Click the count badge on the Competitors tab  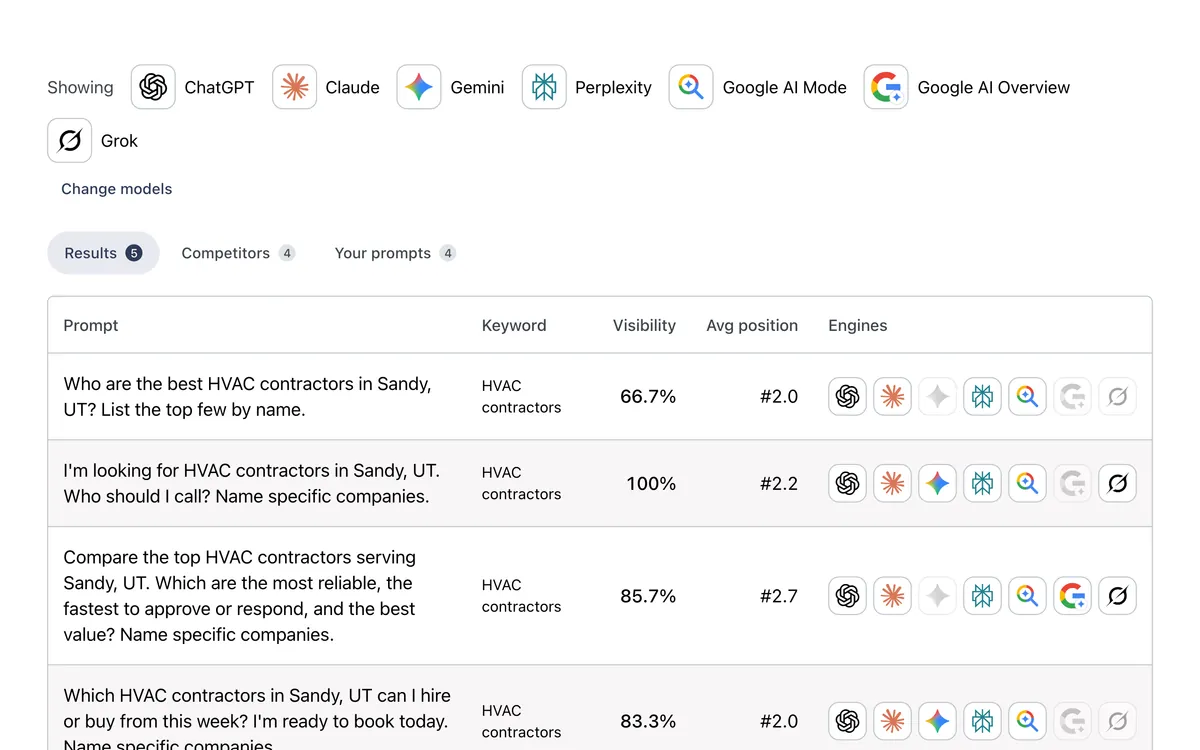tap(287, 253)
